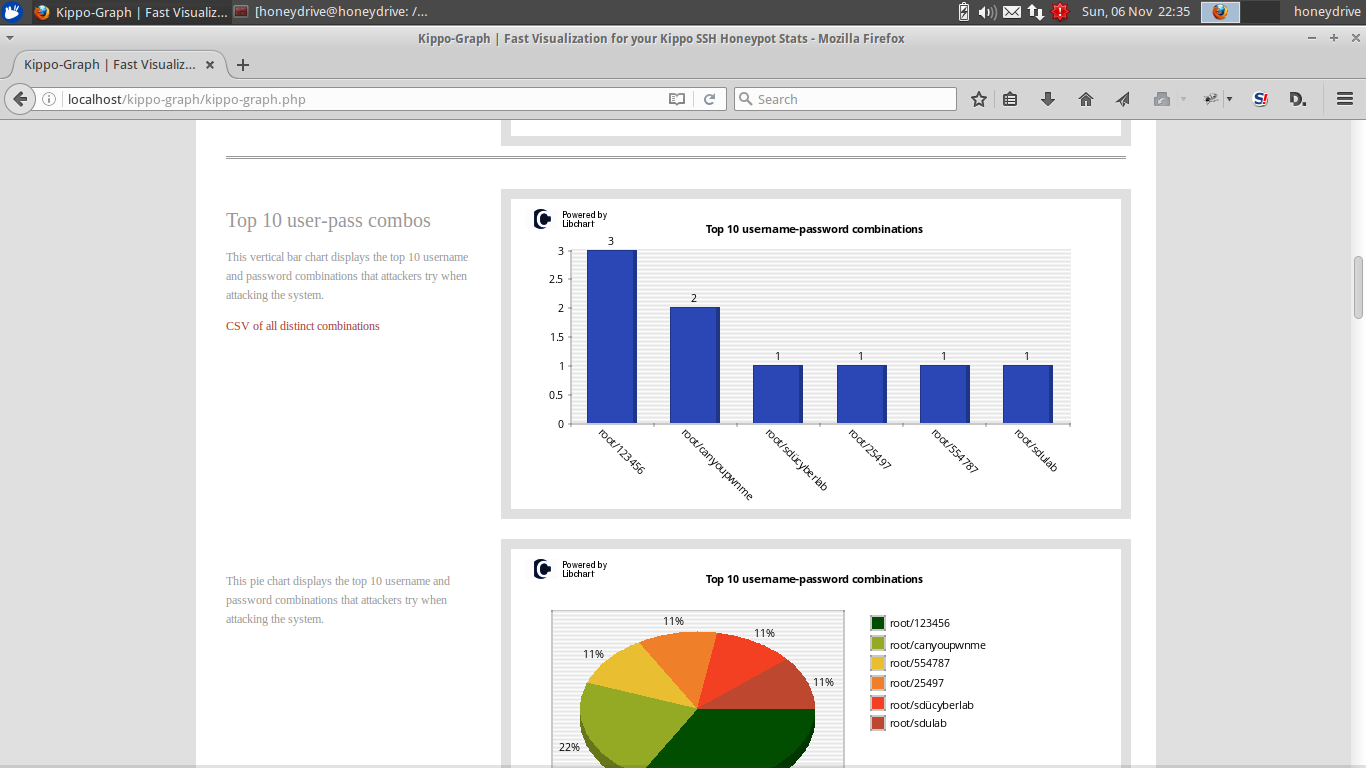Download CSV of all distinct combinations

coord(302,326)
